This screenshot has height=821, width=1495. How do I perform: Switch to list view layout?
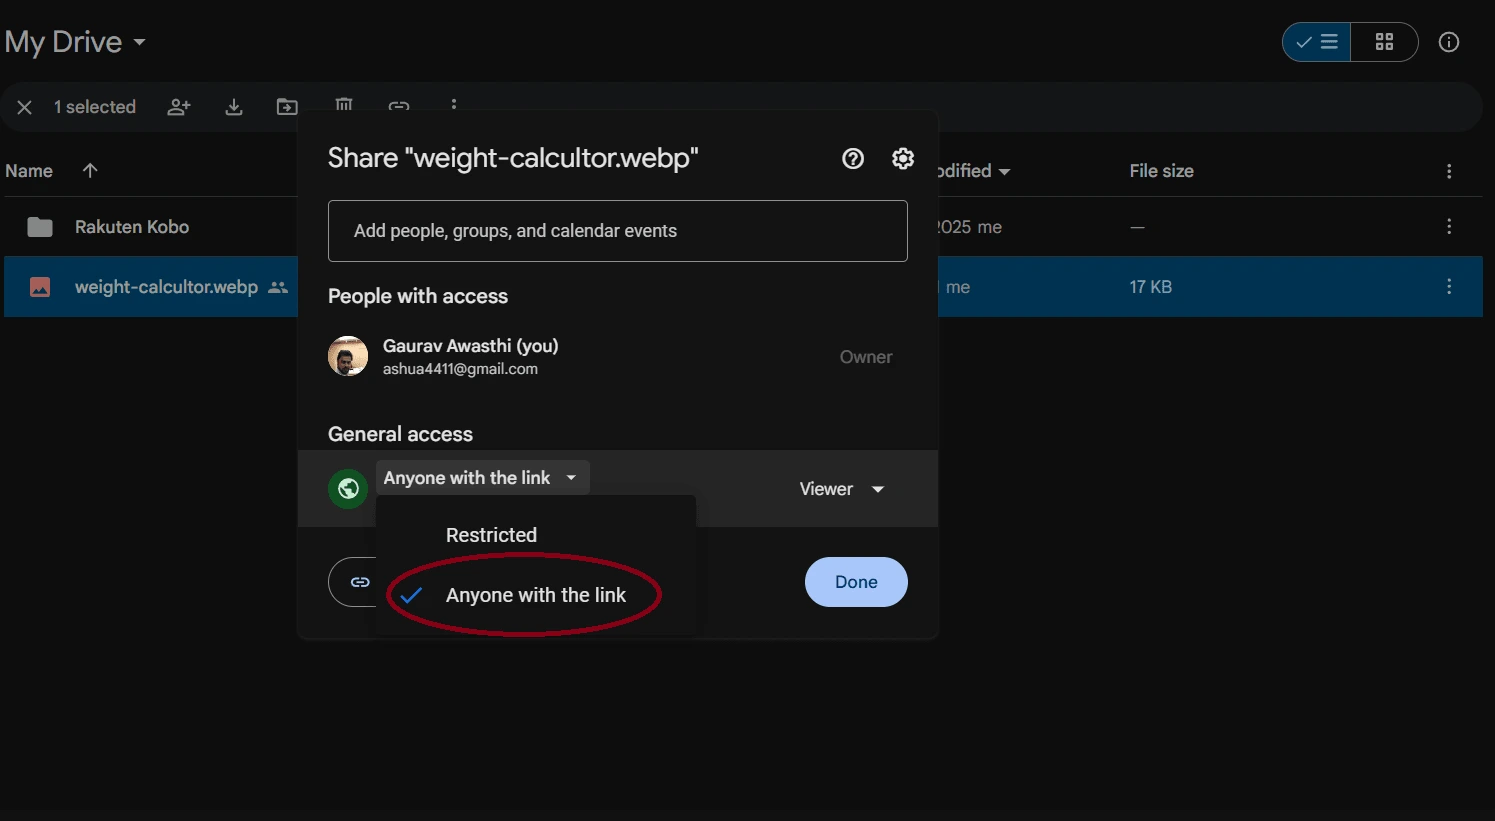coord(1315,42)
